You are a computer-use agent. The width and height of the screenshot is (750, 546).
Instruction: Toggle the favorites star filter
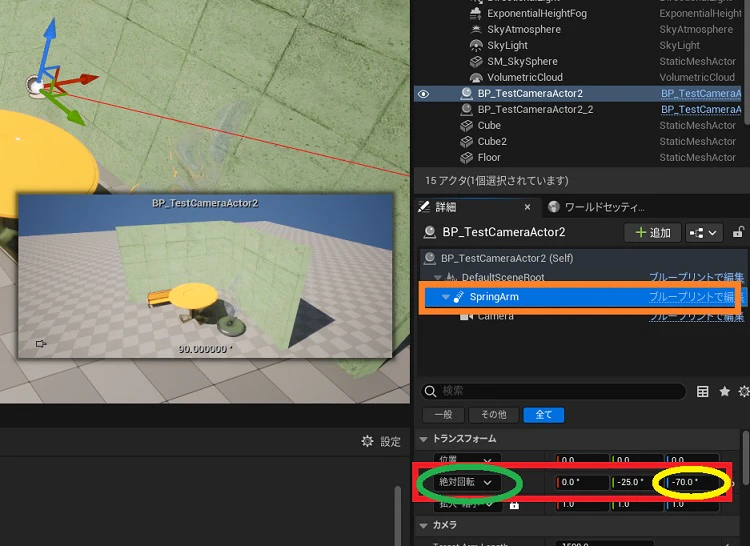(725, 392)
